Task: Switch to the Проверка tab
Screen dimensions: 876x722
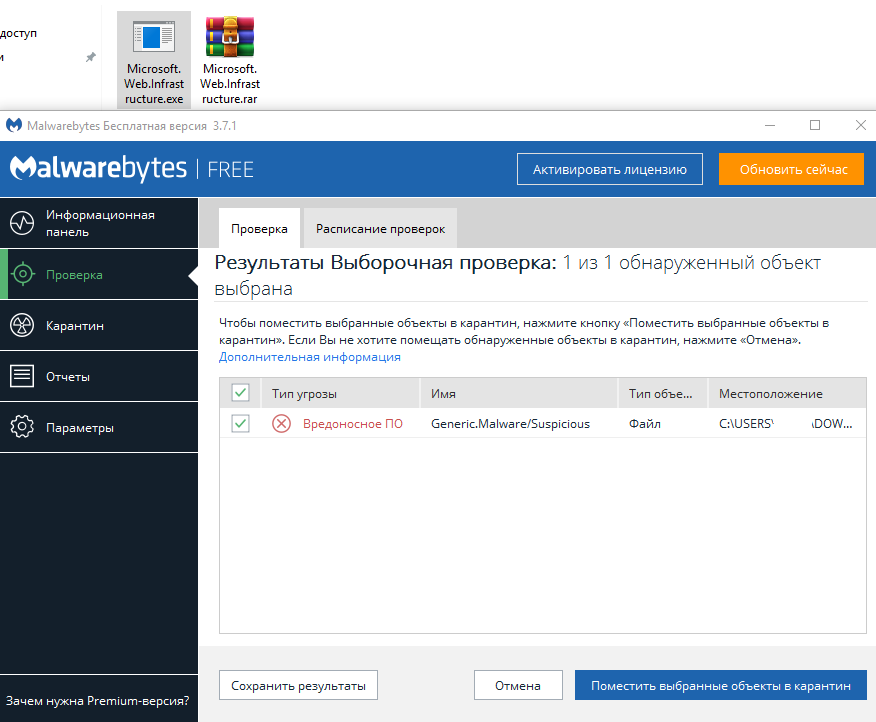Action: pyautogui.click(x=259, y=229)
